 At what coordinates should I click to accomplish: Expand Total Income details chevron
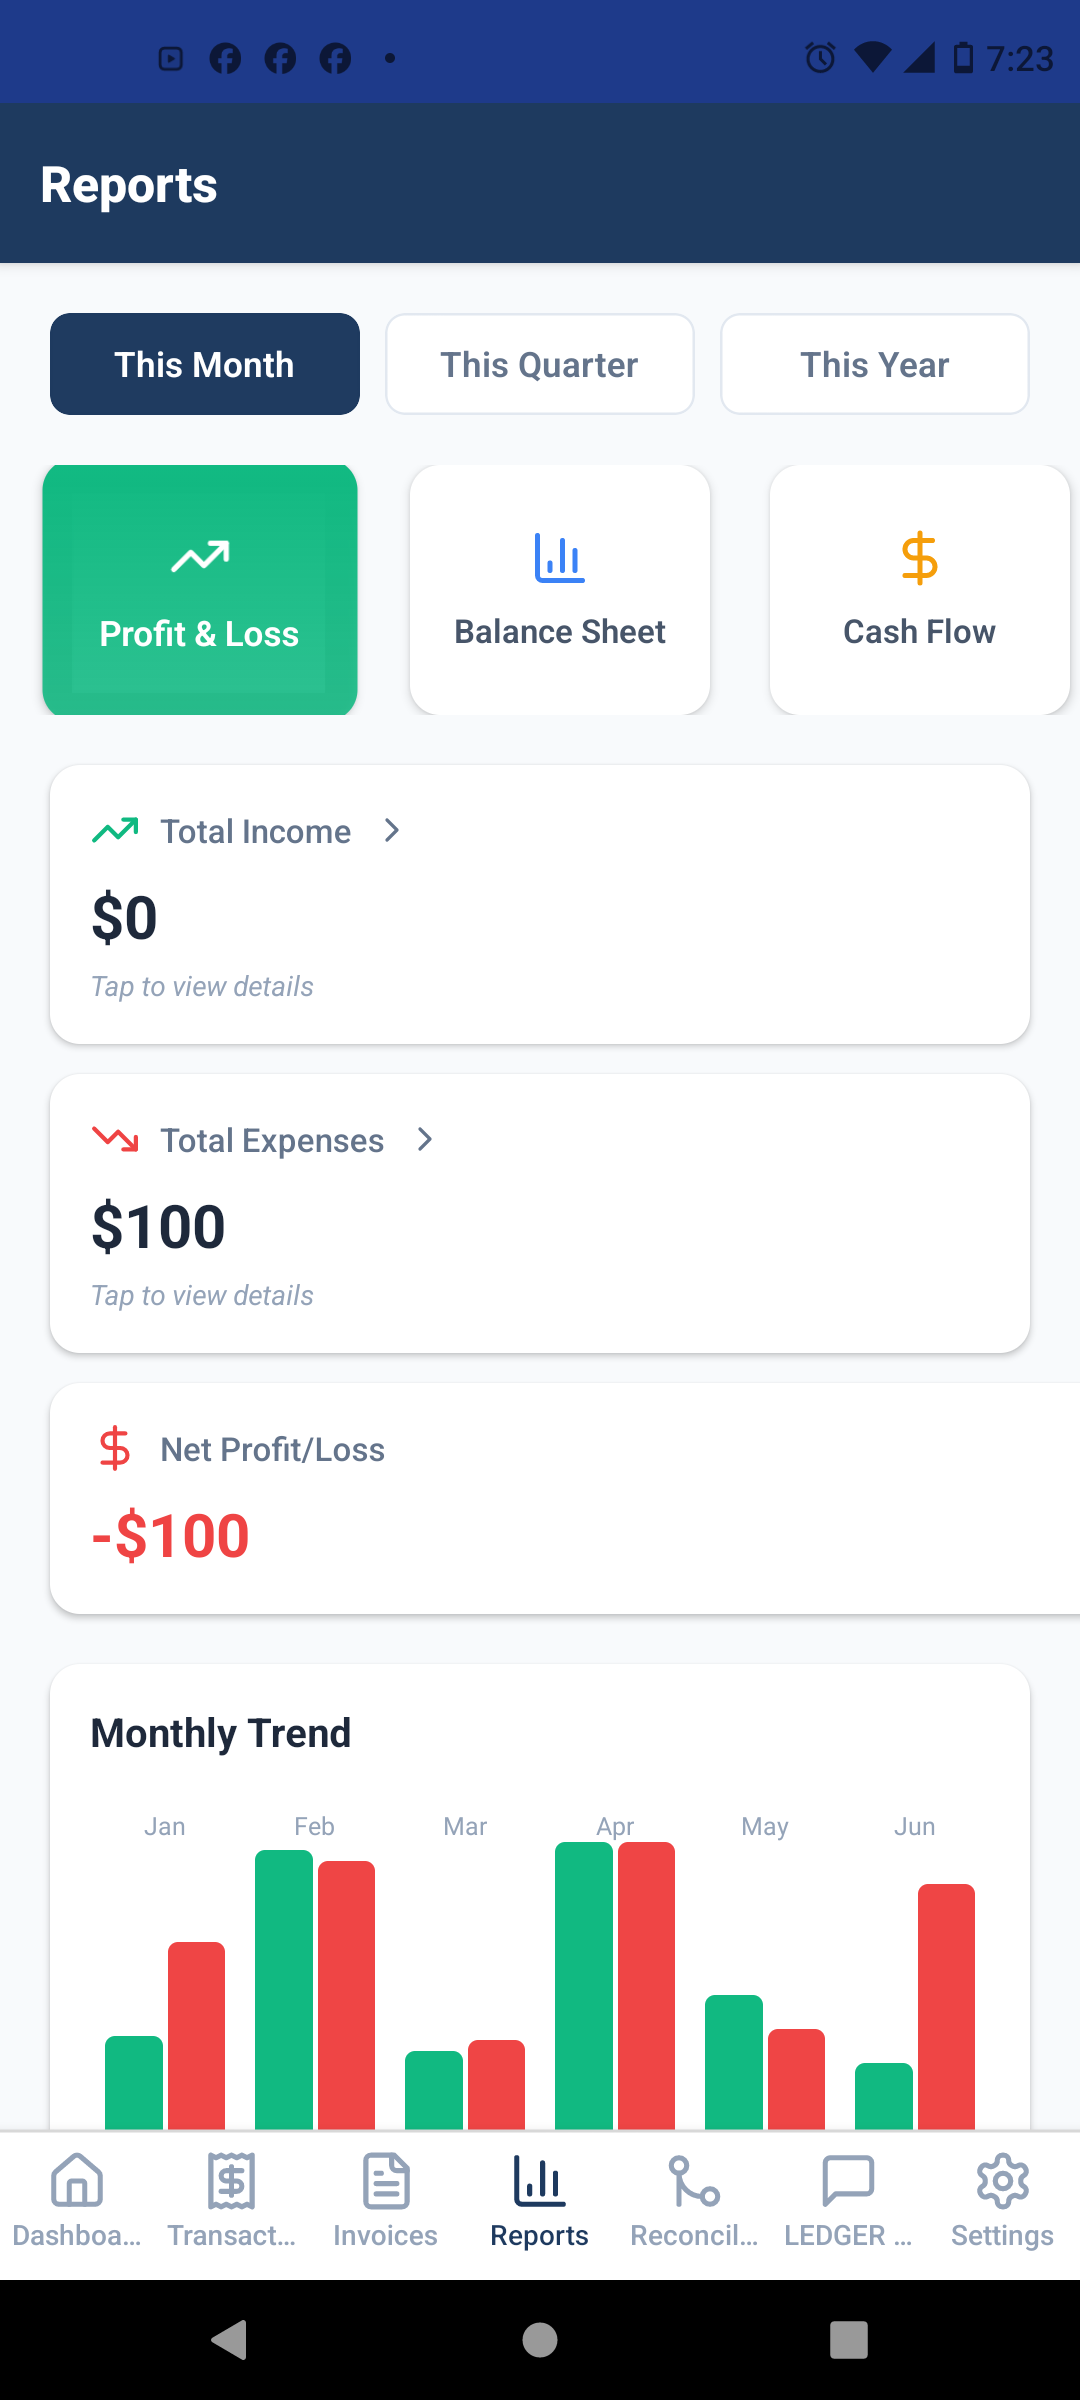pos(392,831)
